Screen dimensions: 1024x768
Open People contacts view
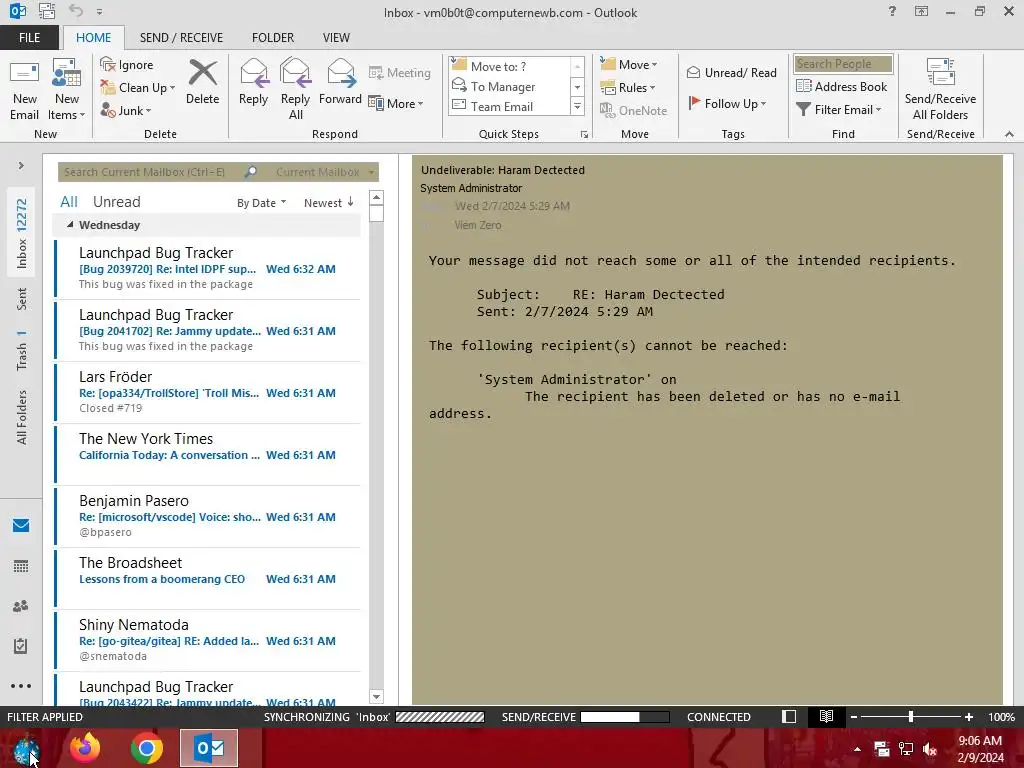click(x=21, y=606)
